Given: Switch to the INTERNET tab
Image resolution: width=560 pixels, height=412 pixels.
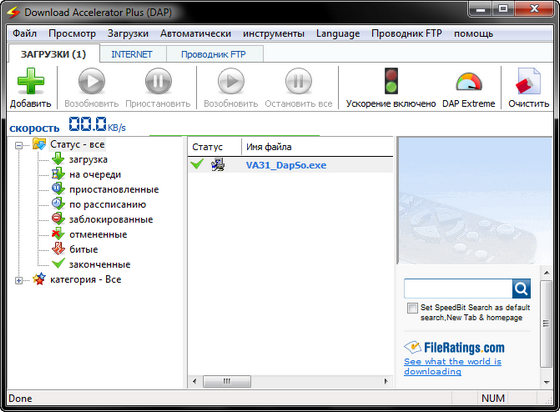Looking at the screenshot, I should [x=132, y=54].
